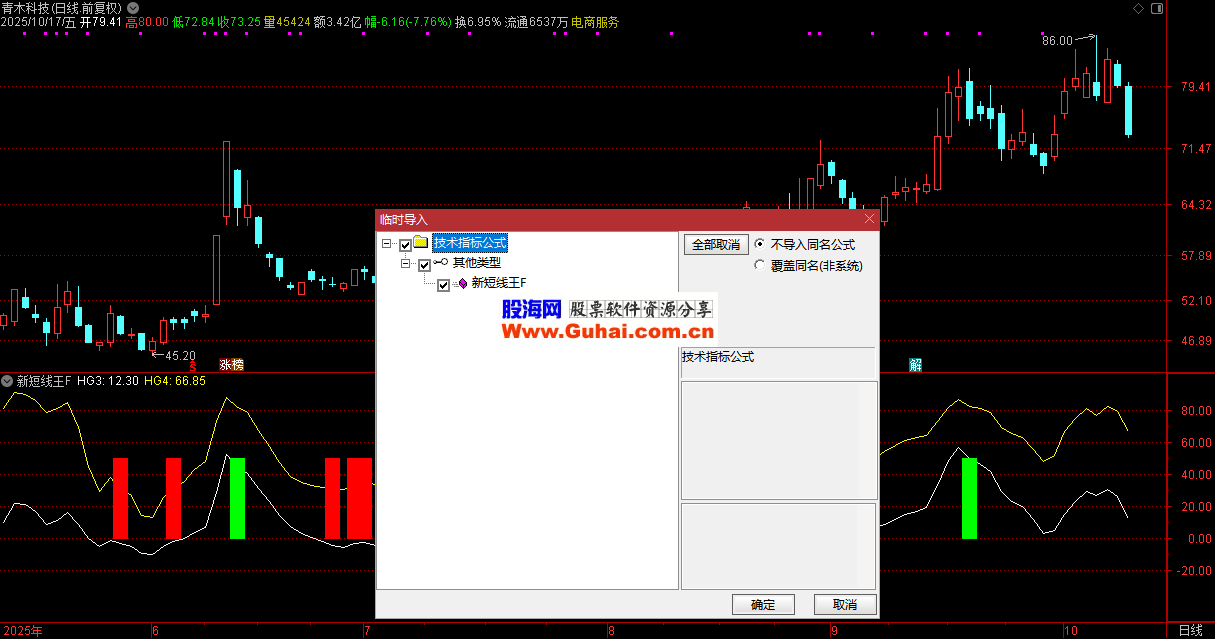Click the 电商服务 sector label
The height and width of the screenshot is (639, 1215).
[594, 22]
